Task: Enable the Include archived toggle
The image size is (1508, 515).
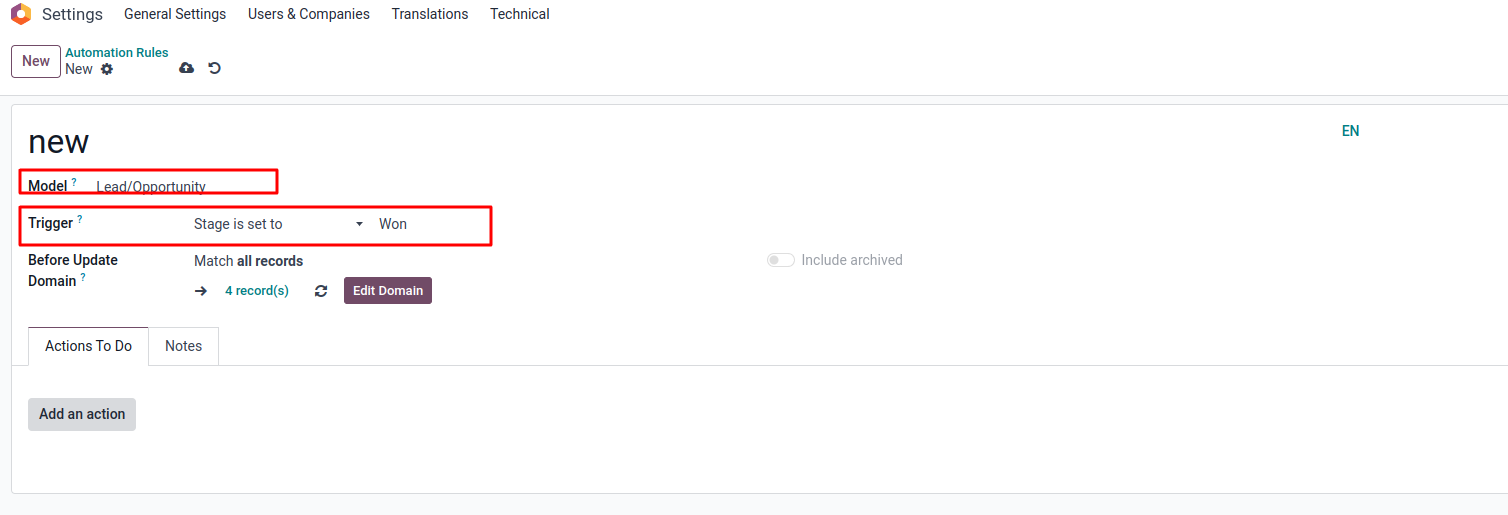Action: coord(781,260)
